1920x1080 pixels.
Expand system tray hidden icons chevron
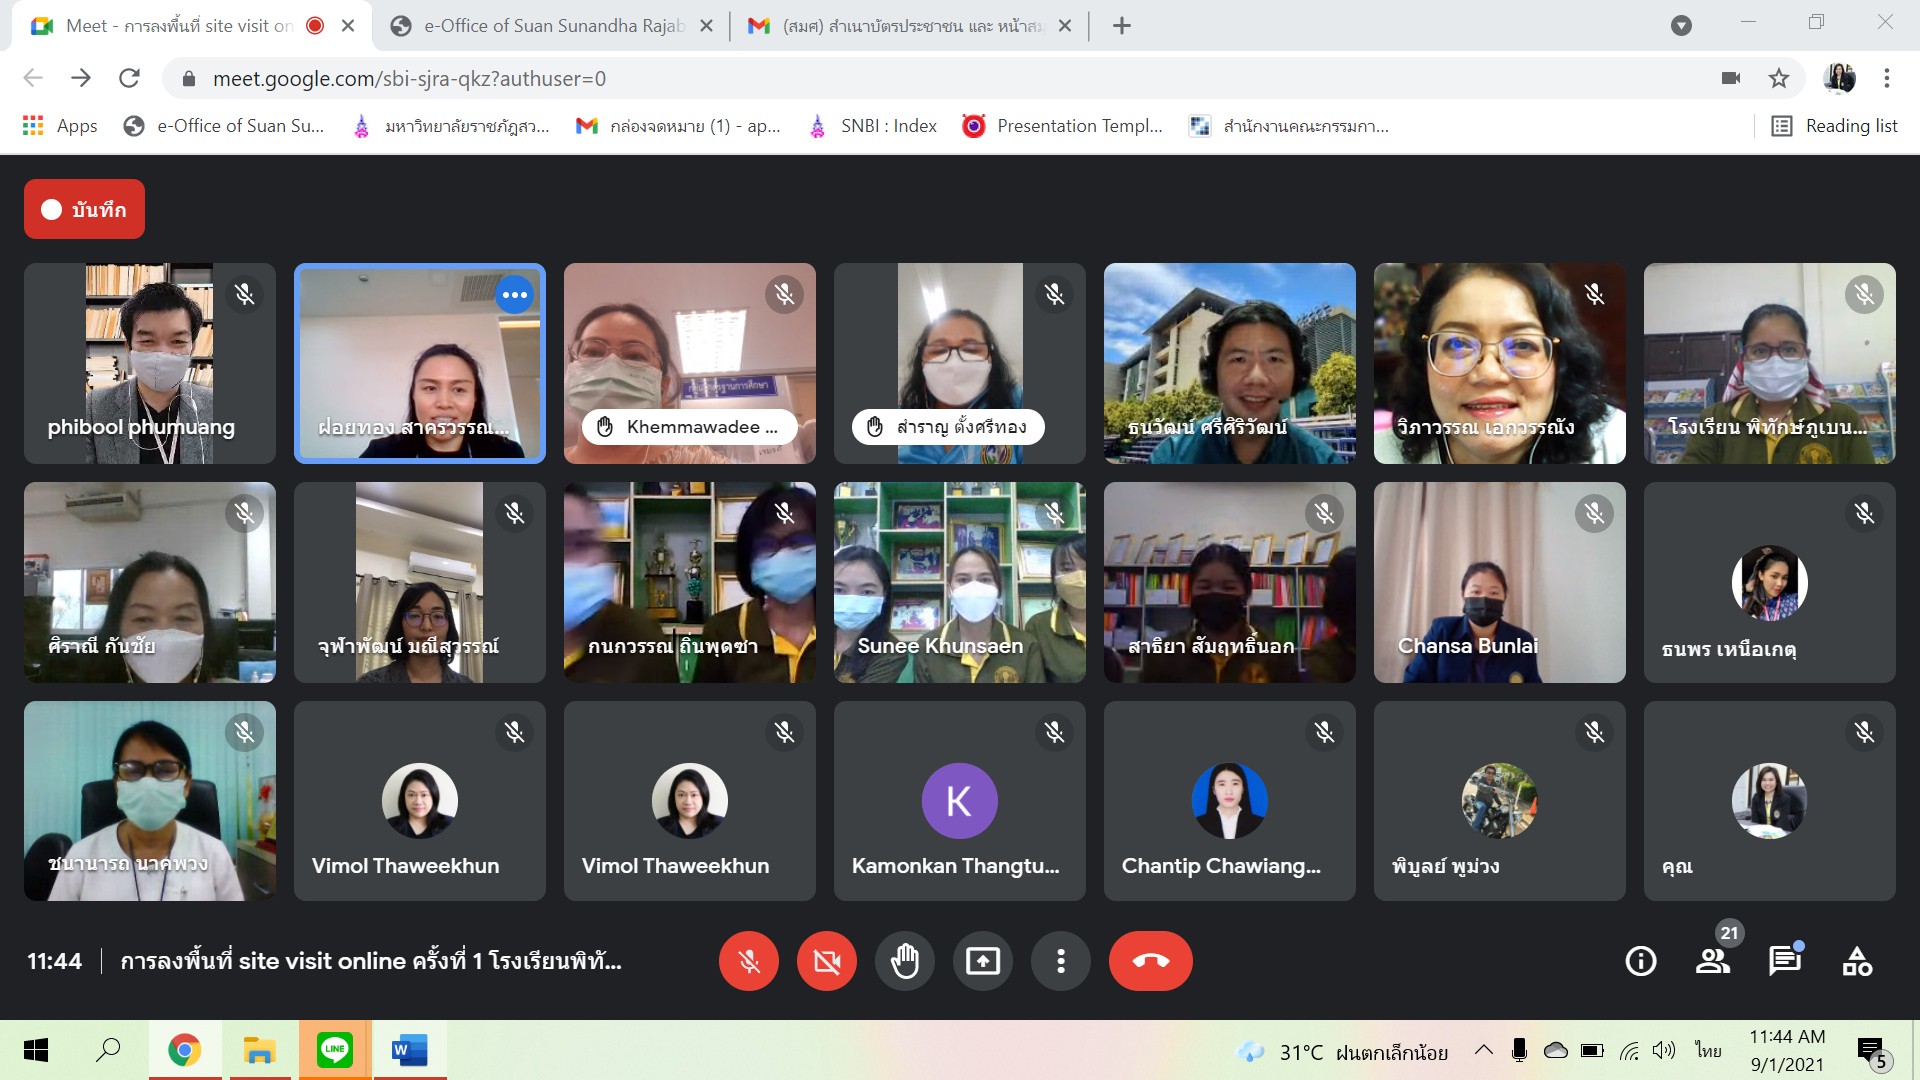click(x=1484, y=1050)
